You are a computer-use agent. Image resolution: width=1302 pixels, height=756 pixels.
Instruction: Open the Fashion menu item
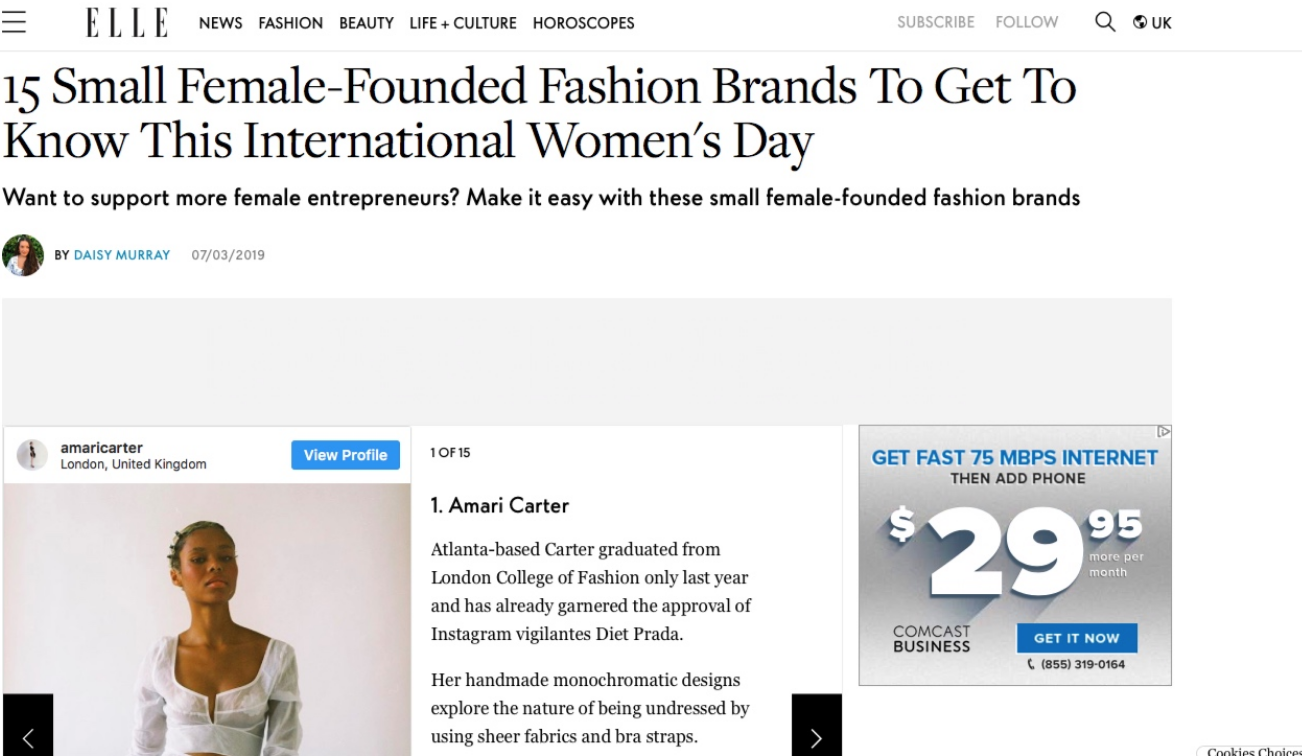tap(290, 23)
